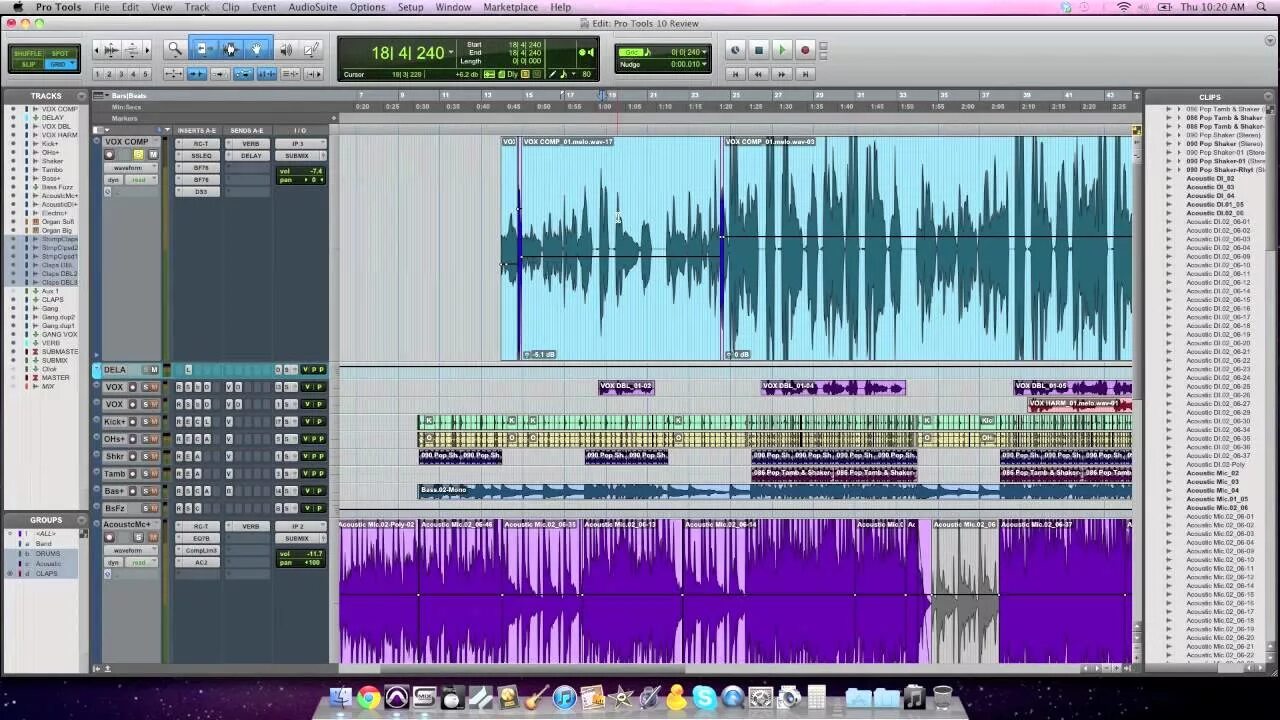Select DRUMS group in Groups list
Viewport: 1280px width, 720px height.
48,553
